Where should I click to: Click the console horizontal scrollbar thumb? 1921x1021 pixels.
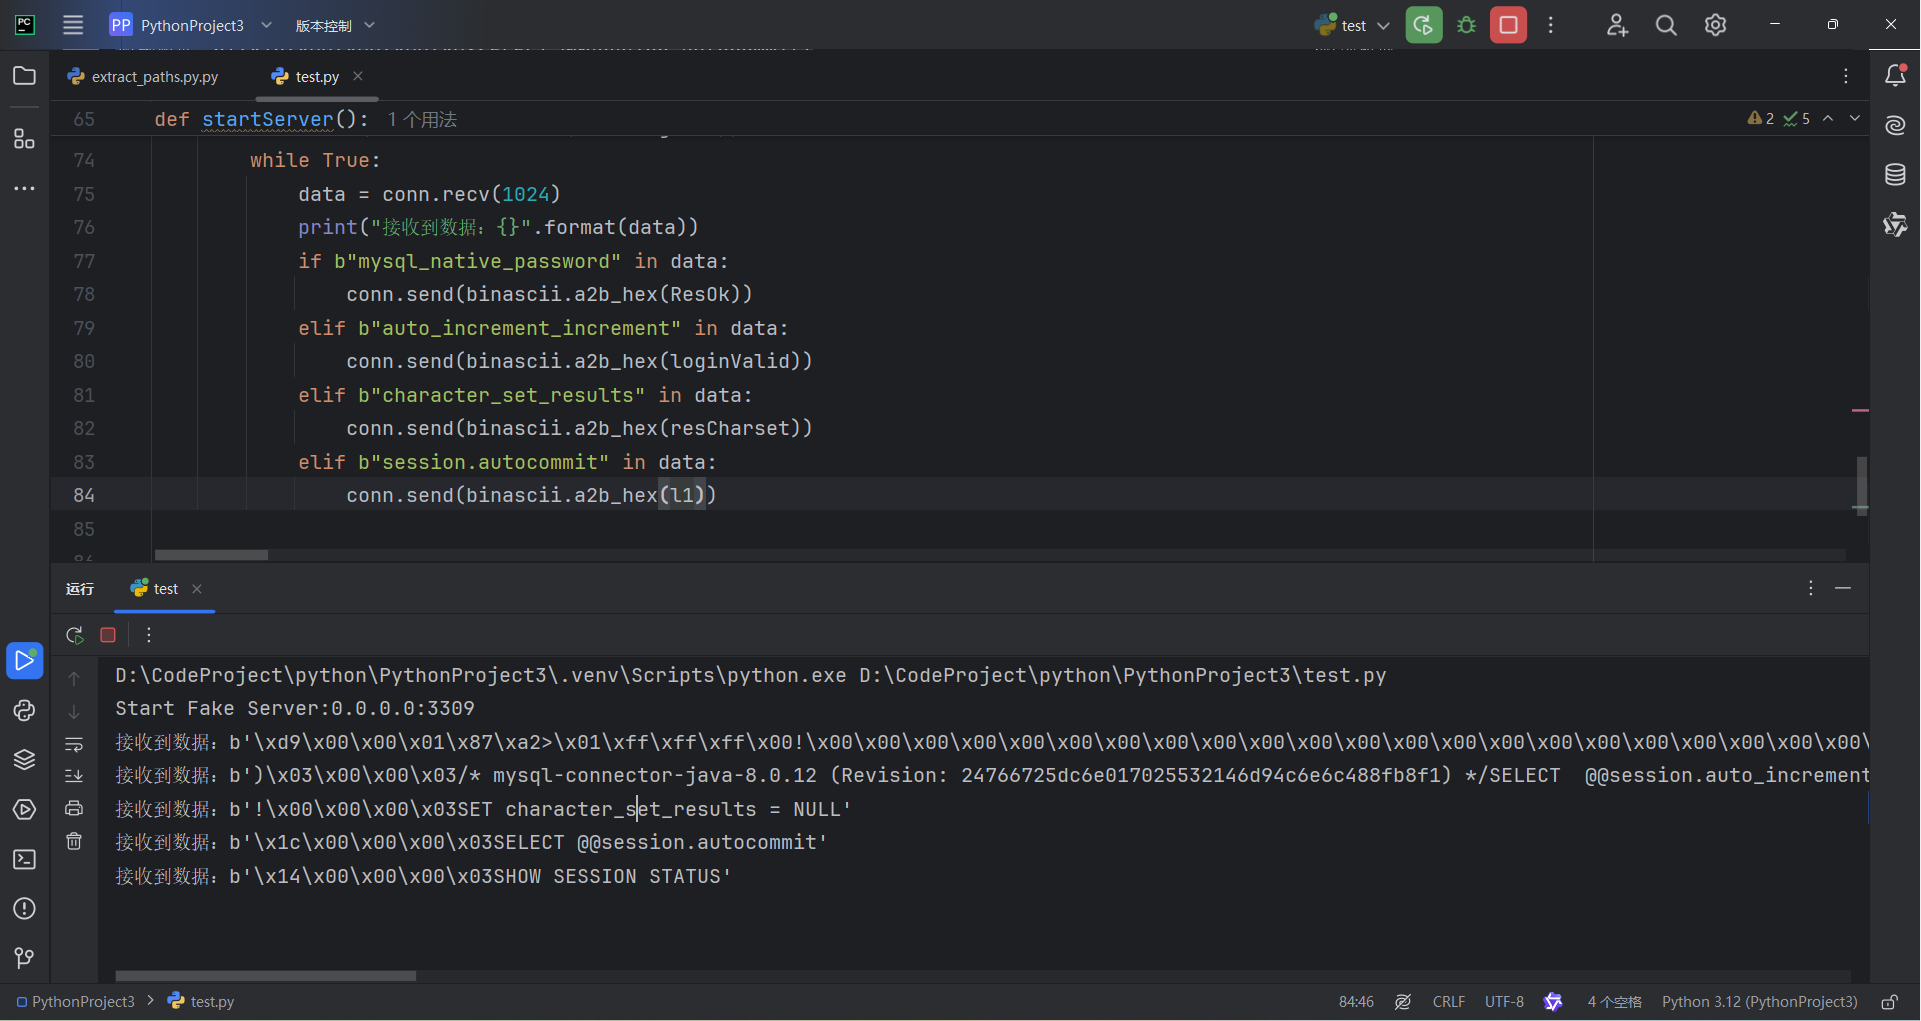point(265,976)
